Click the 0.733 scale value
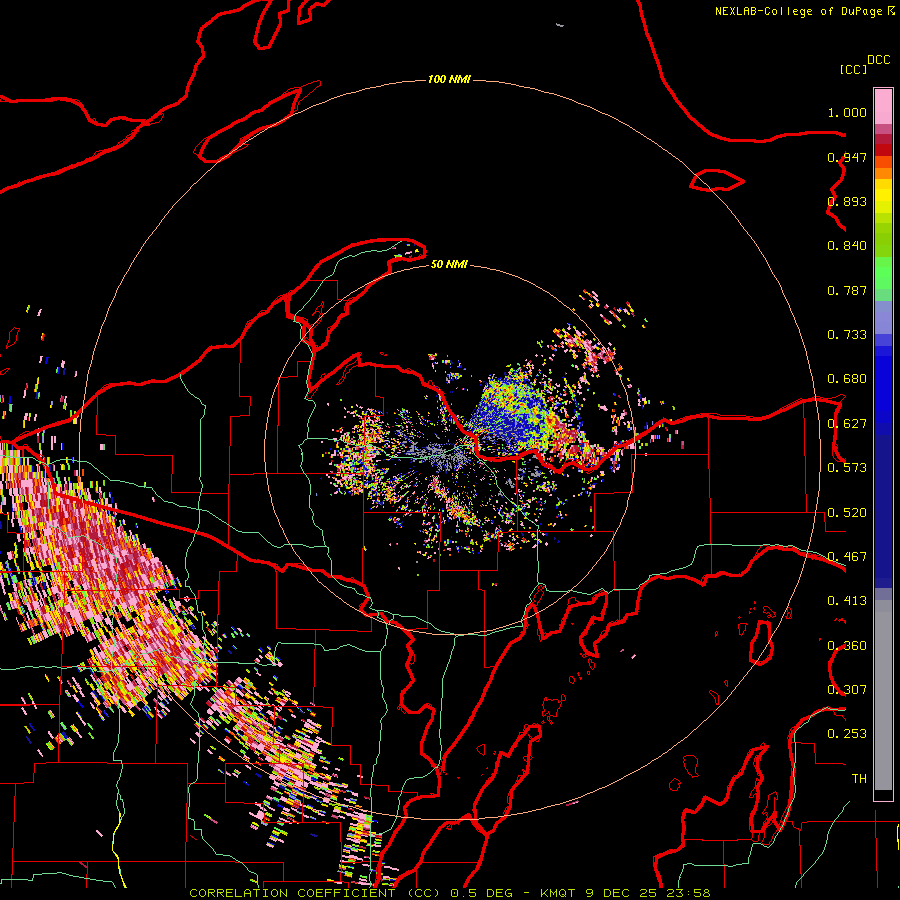This screenshot has height=900, width=900. click(847, 335)
